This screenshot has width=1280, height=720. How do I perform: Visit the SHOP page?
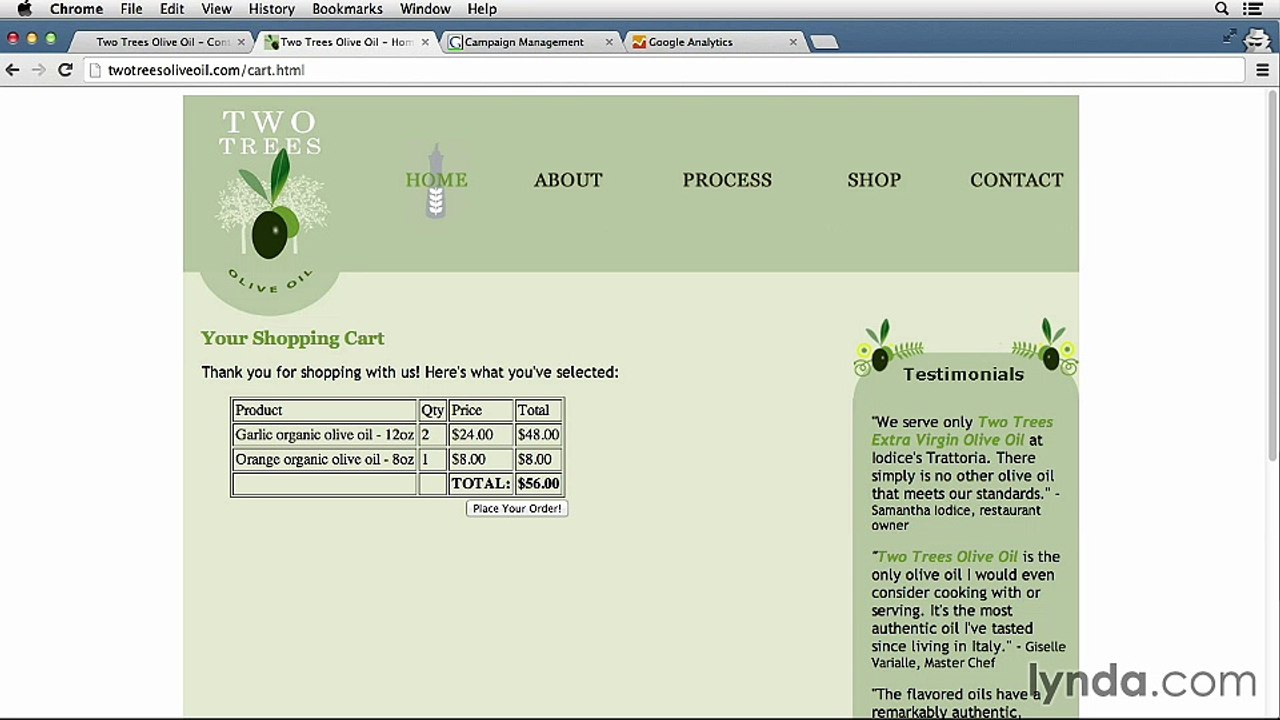[x=874, y=180]
